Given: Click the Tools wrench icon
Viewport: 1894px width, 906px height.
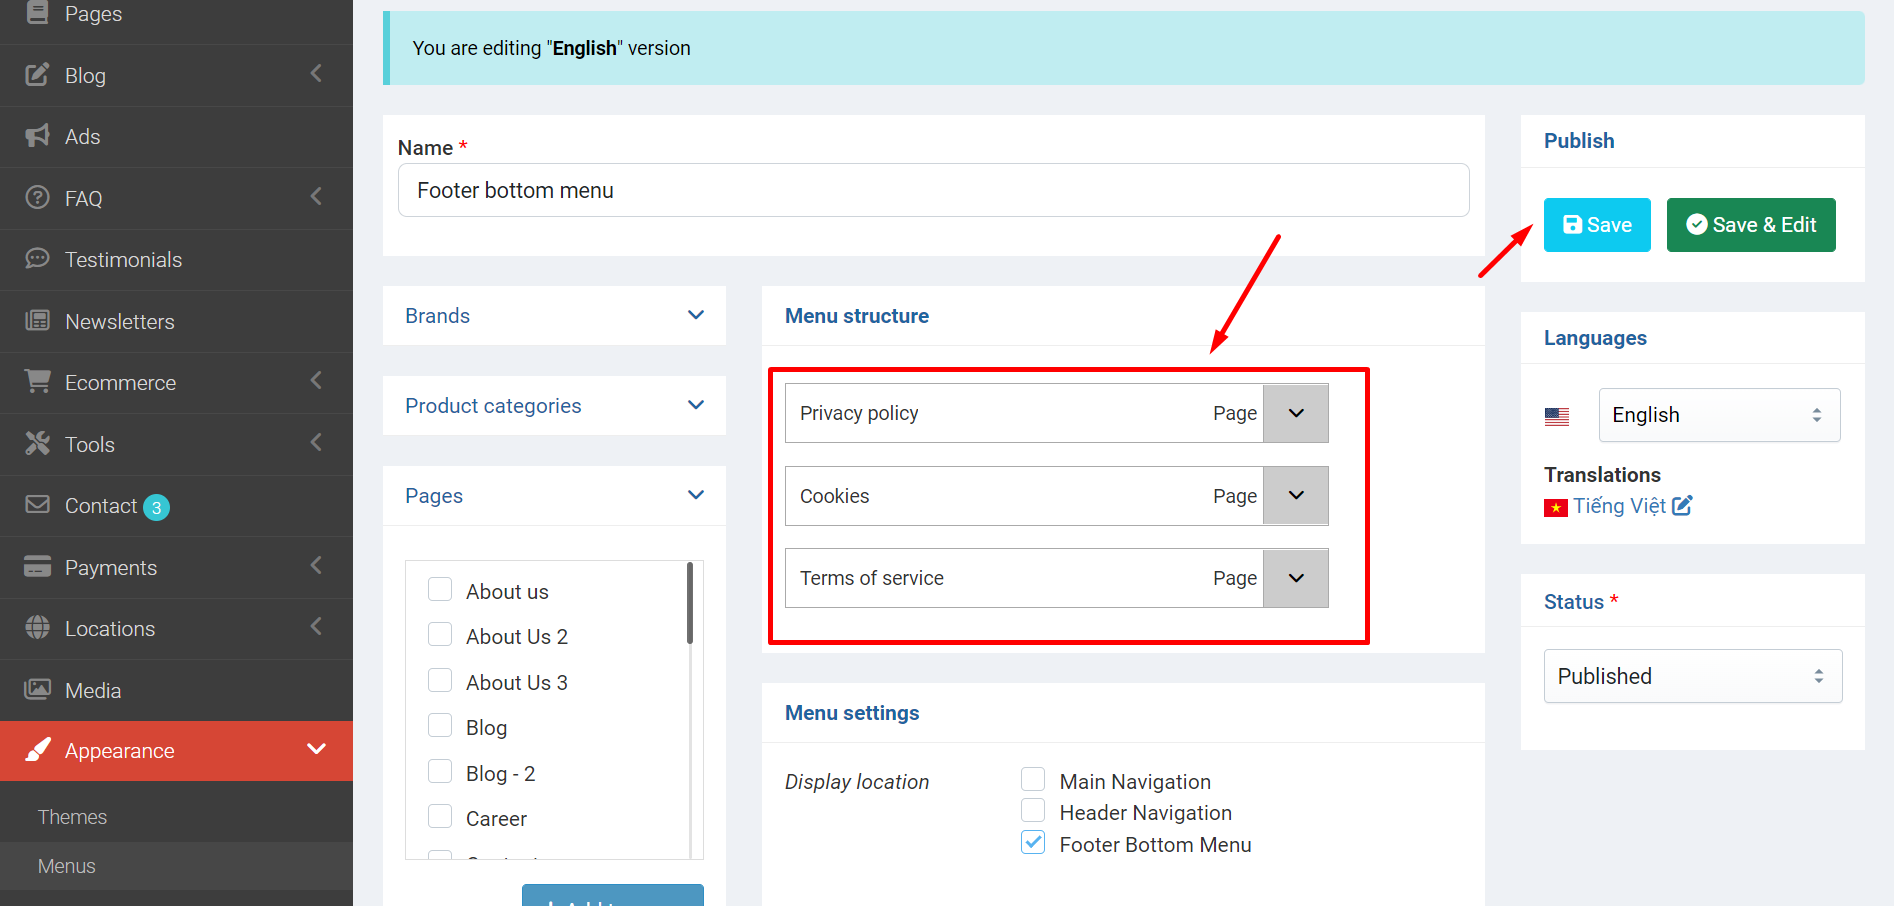Looking at the screenshot, I should pyautogui.click(x=37, y=443).
